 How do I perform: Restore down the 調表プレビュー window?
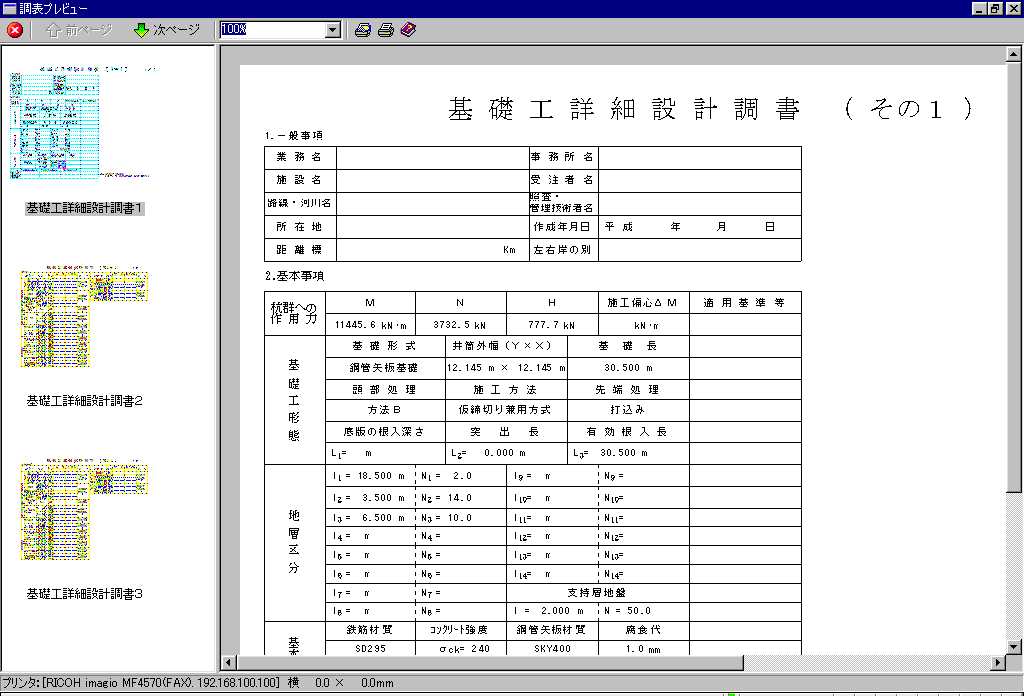995,8
